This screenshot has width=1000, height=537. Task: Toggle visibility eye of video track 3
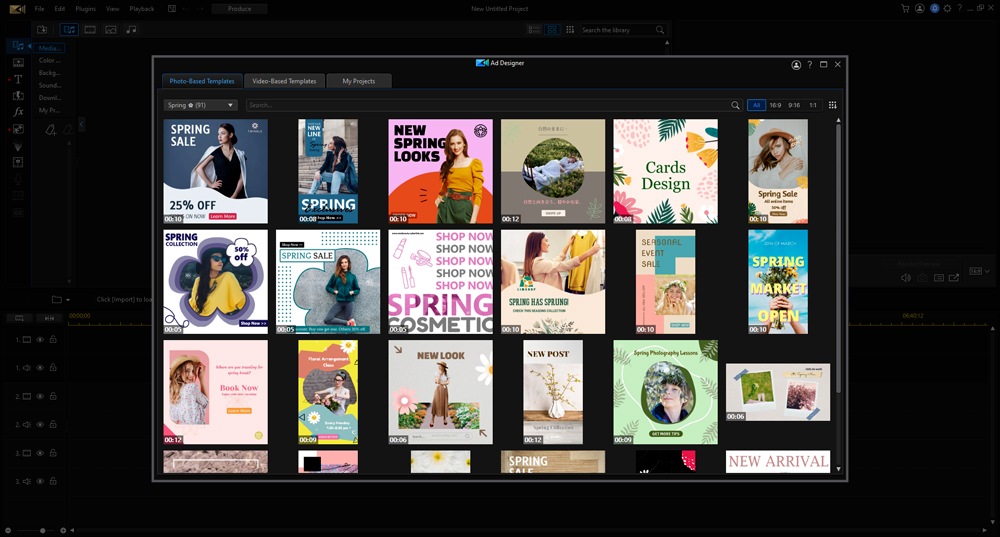(40, 453)
